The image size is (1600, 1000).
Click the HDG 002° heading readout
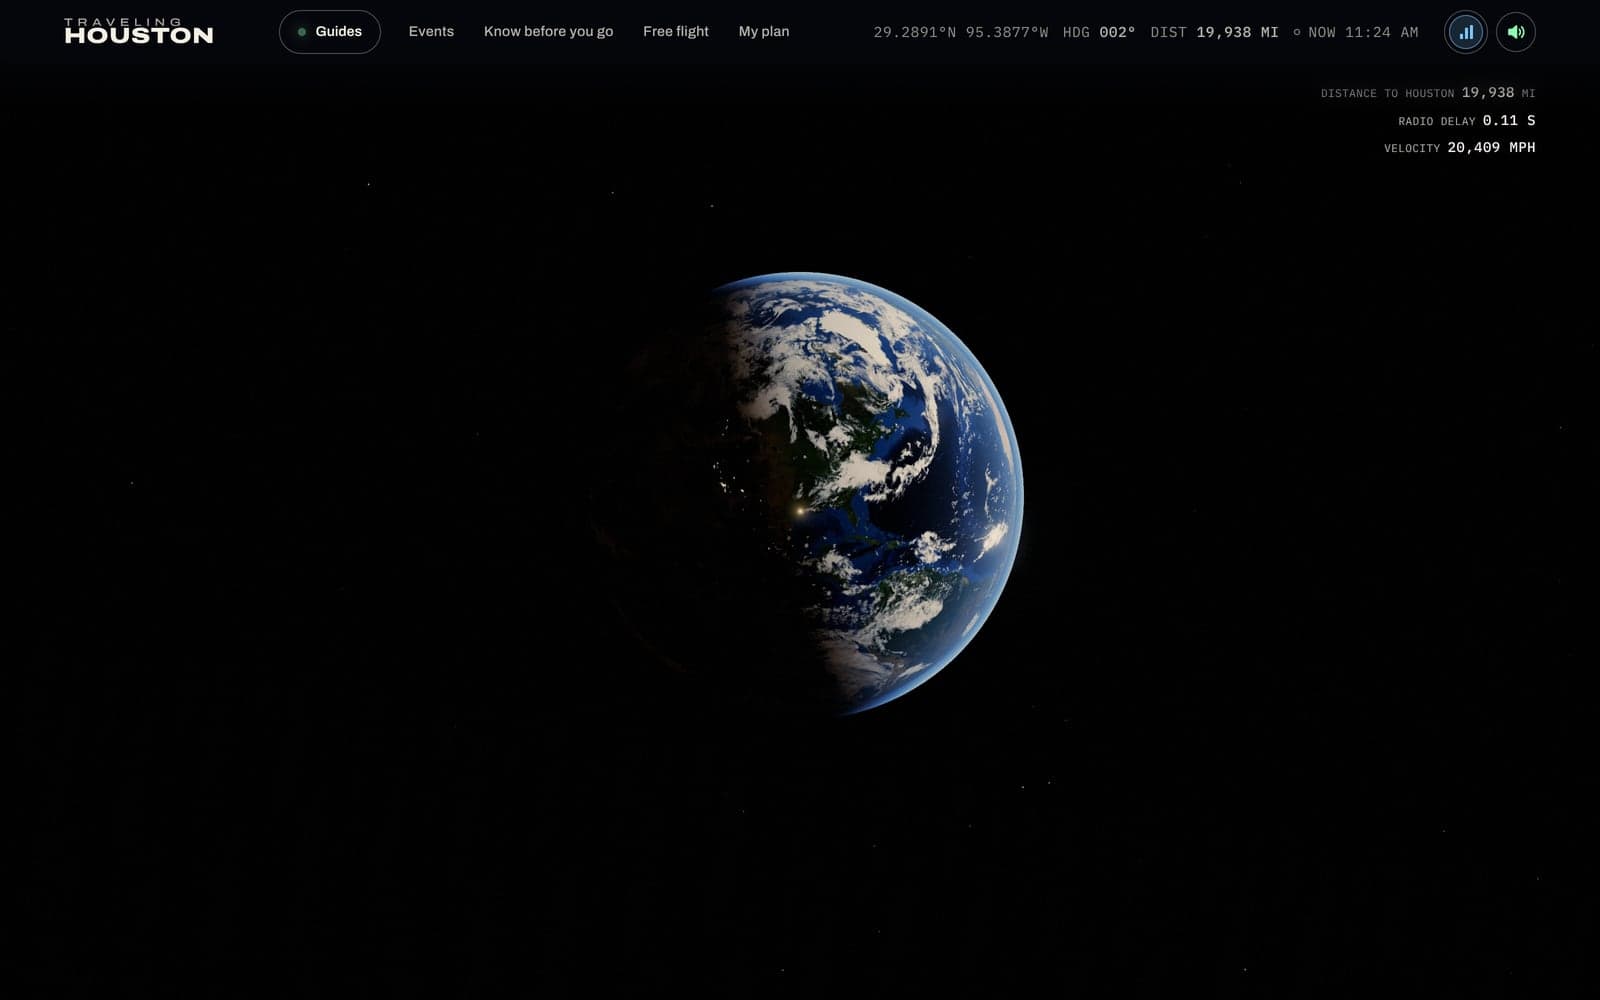tap(1099, 32)
